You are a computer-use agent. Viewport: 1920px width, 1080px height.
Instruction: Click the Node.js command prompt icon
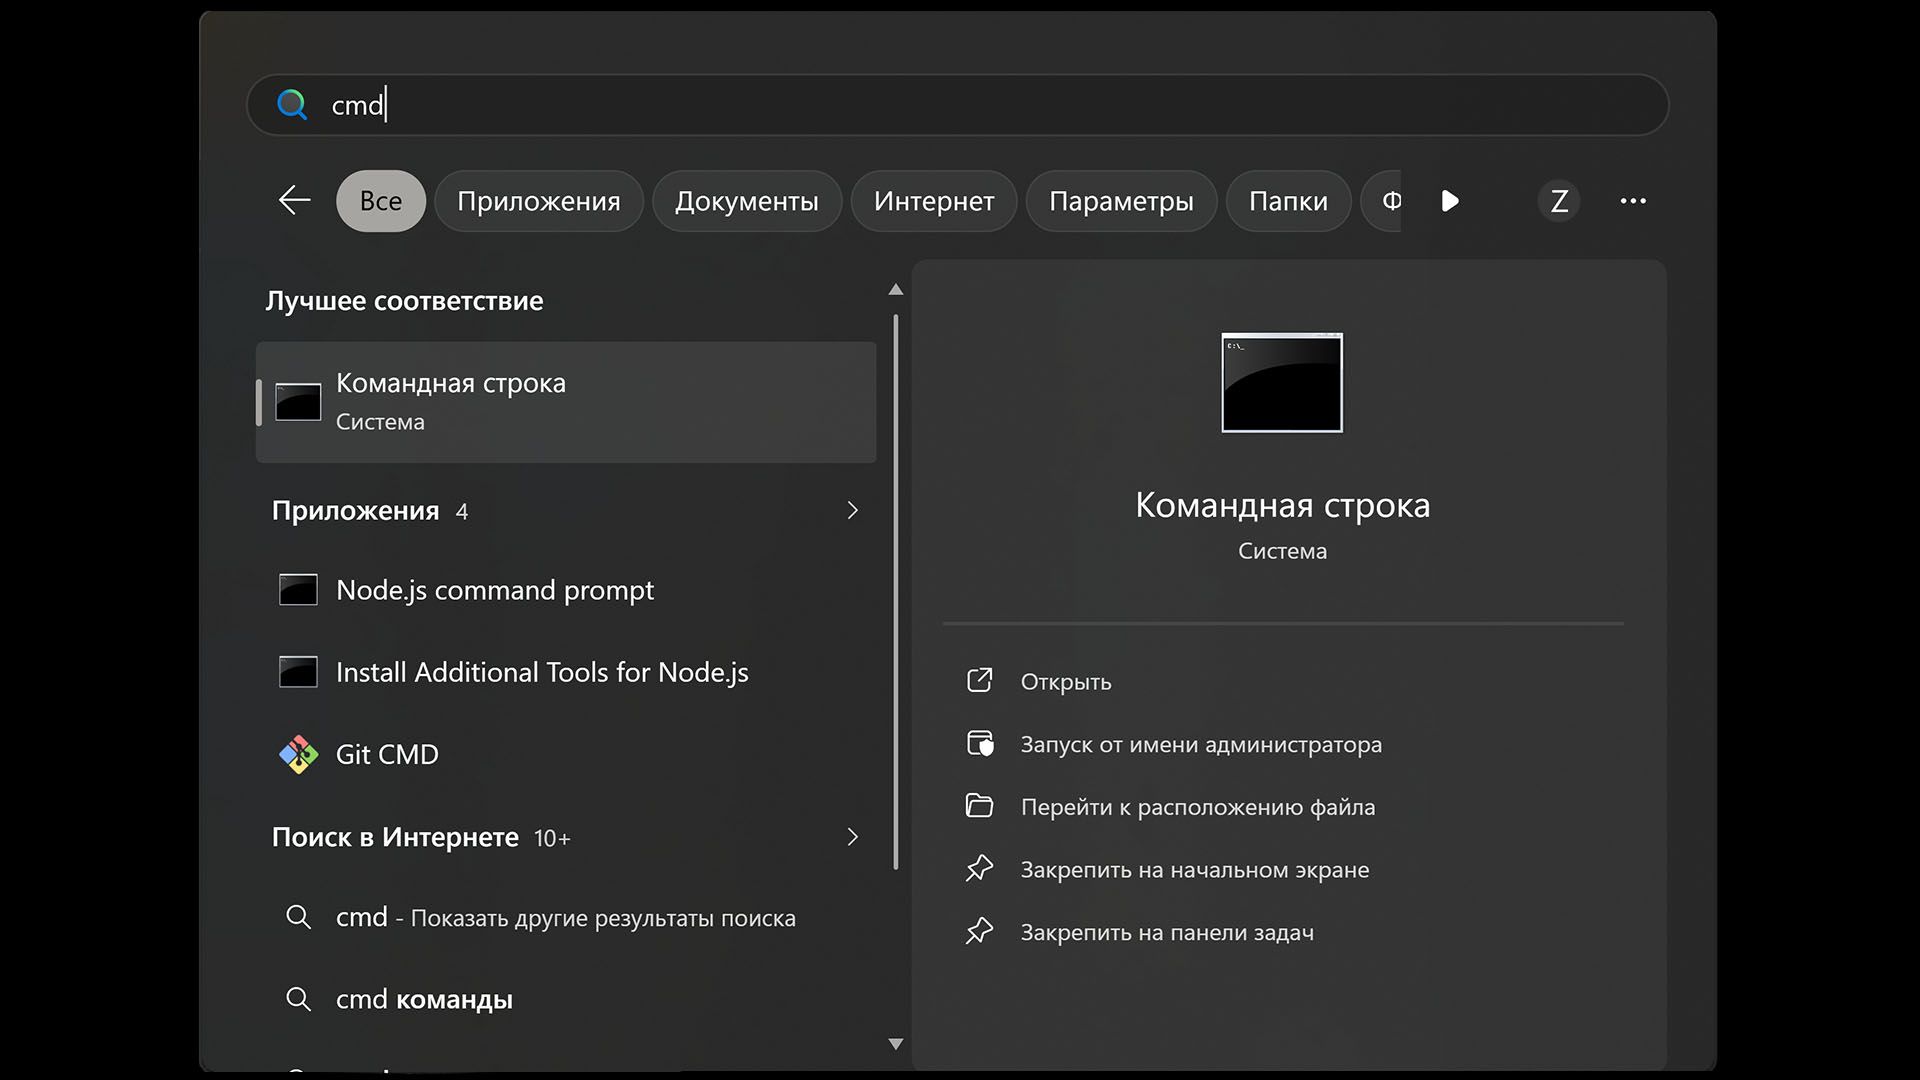tap(298, 590)
